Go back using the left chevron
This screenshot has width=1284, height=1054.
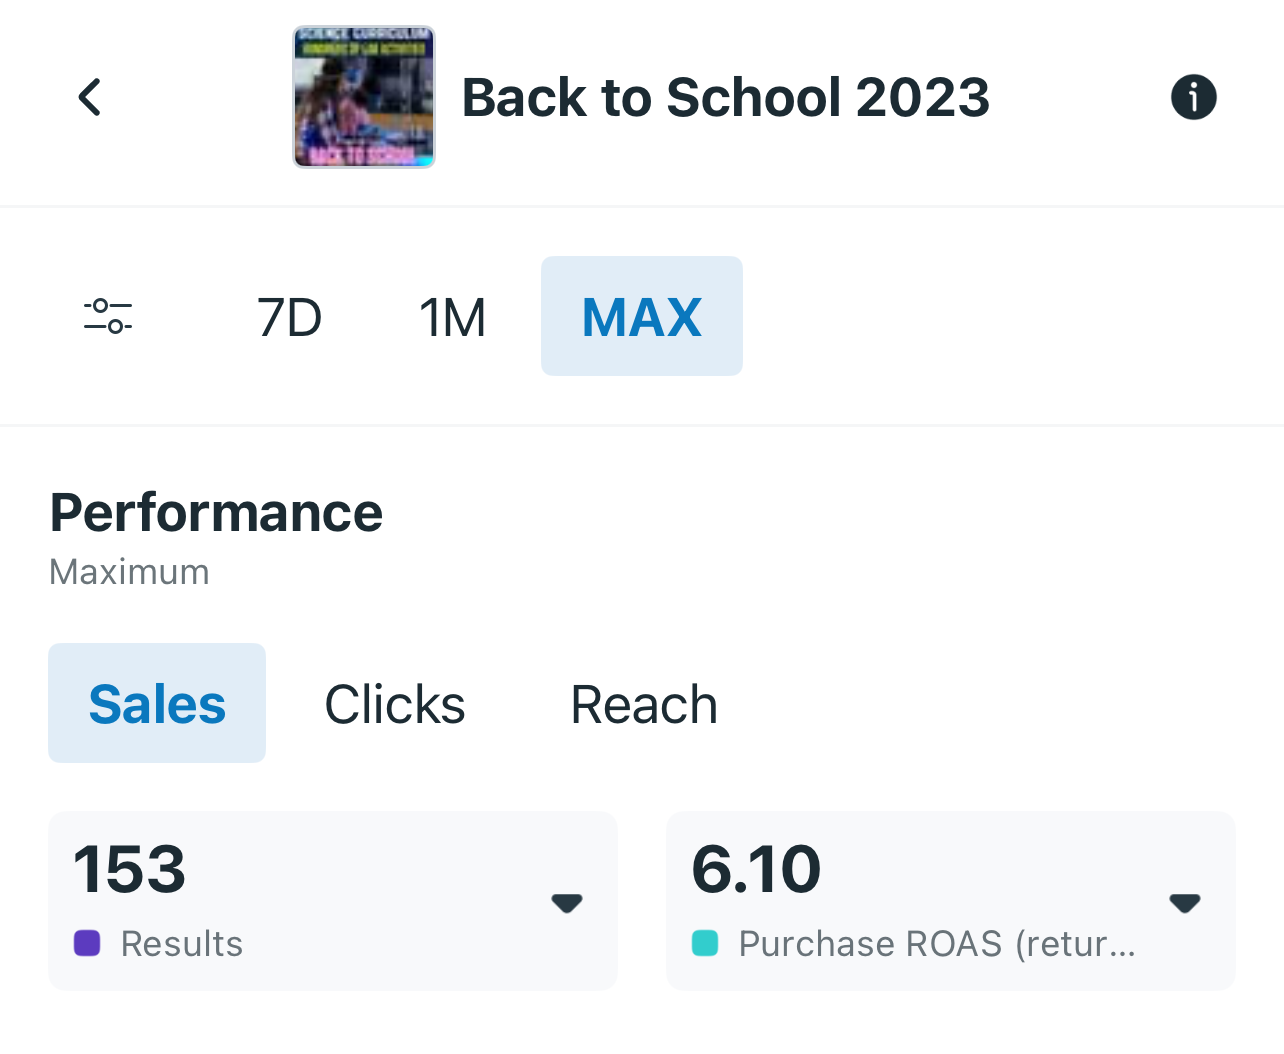coord(90,97)
